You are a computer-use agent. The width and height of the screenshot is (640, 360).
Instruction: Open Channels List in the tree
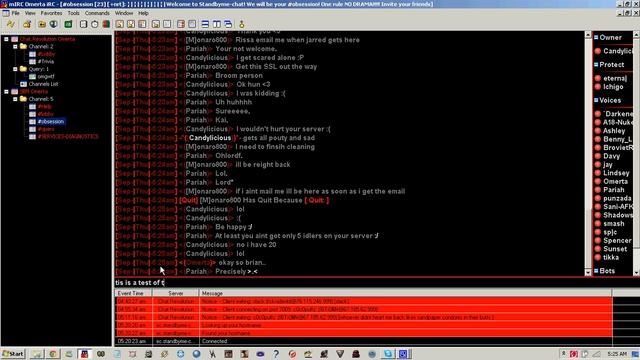pos(43,84)
